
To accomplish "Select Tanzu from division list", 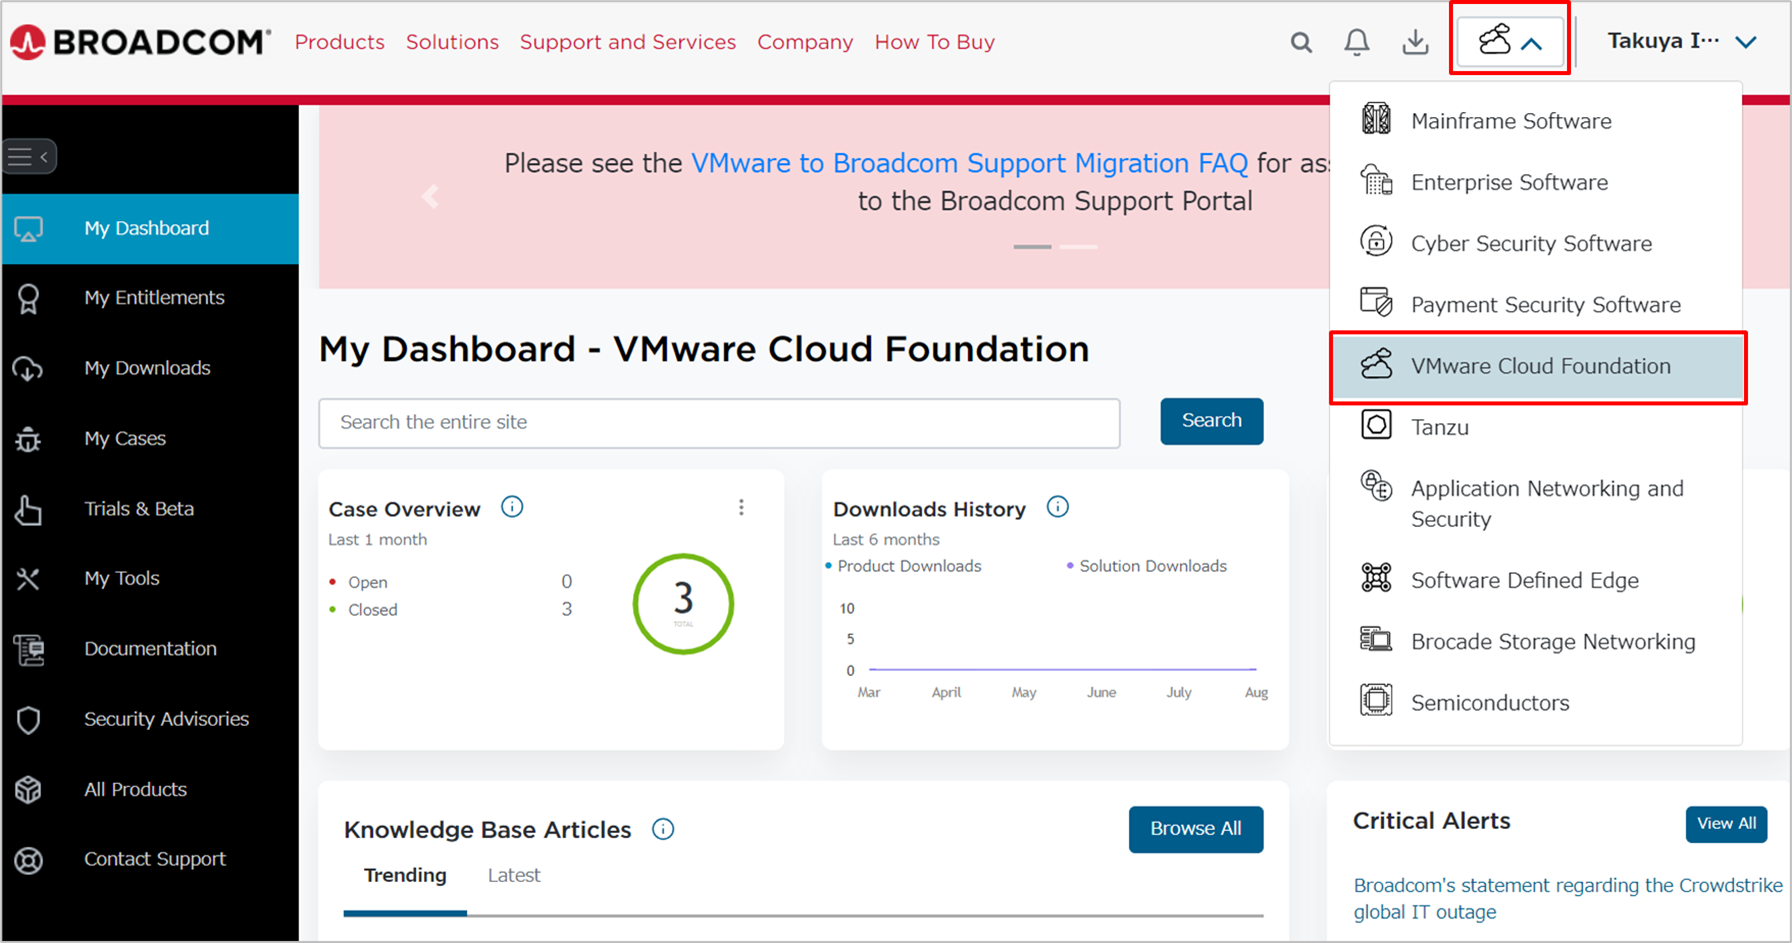I will (1536, 427).
